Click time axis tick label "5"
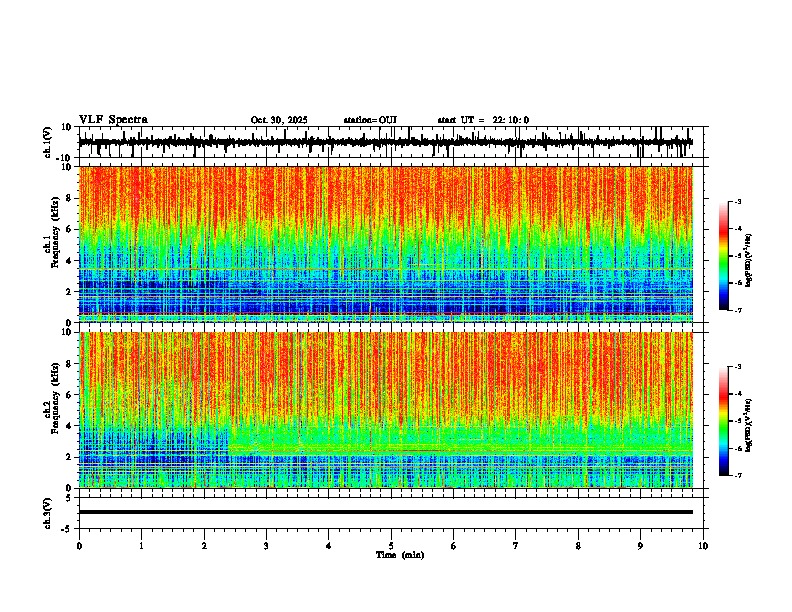792x612 pixels. [391, 546]
